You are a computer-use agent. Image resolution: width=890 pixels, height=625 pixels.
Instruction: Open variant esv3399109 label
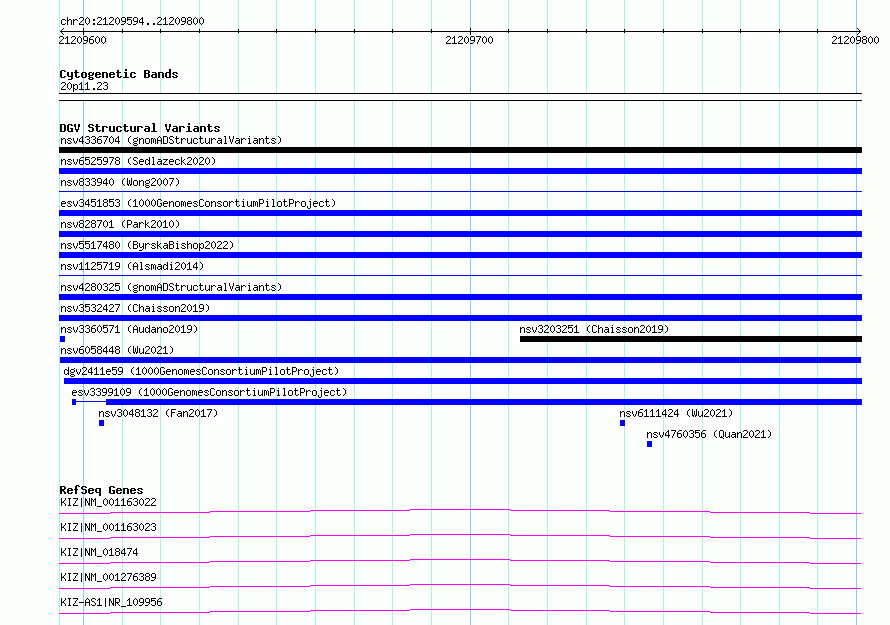(x=209, y=392)
